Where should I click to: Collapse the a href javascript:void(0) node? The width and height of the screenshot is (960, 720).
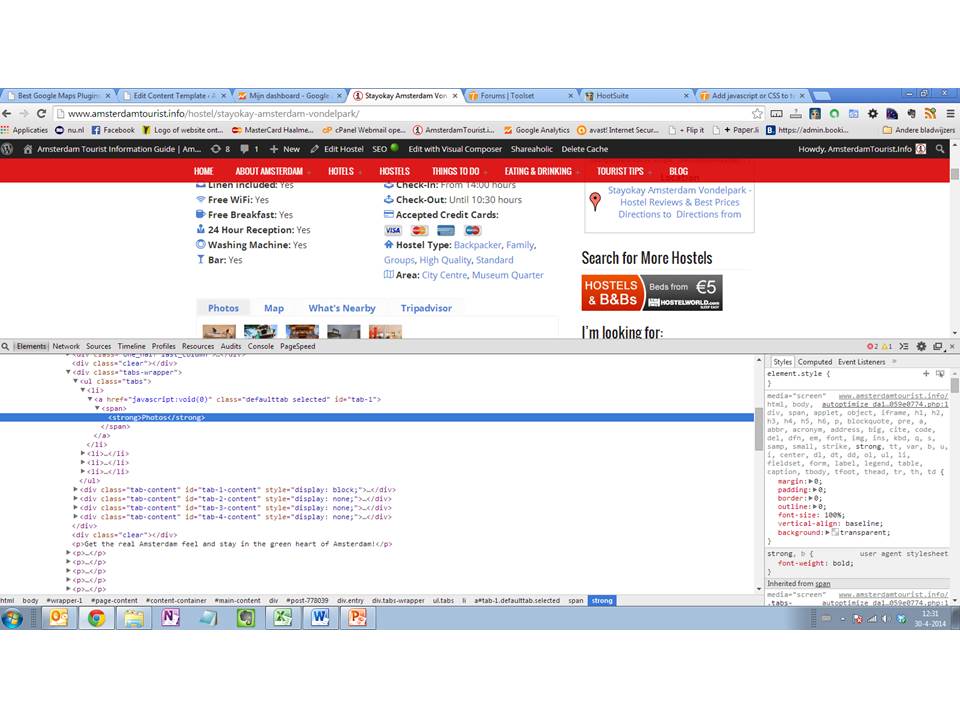coord(90,399)
